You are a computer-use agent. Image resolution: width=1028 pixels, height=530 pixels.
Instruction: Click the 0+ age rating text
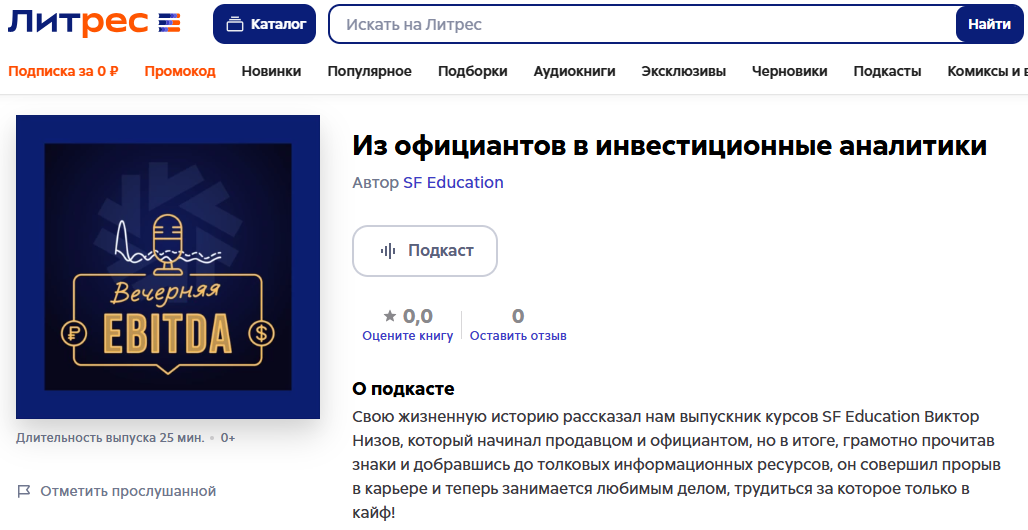[x=228, y=438]
